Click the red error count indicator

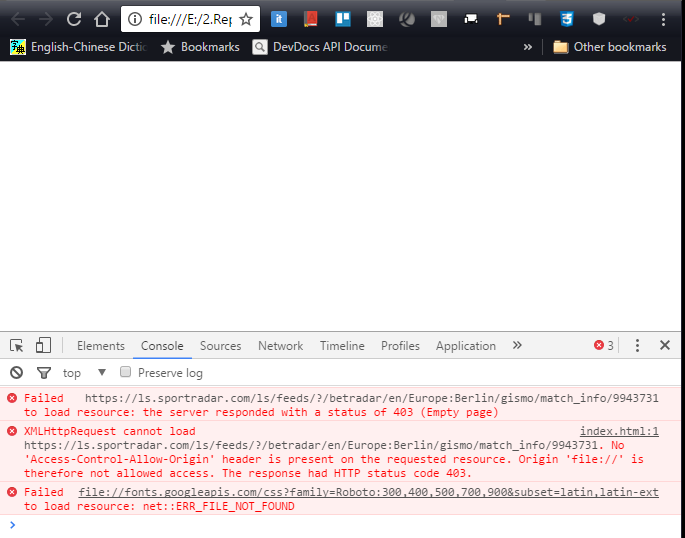click(604, 346)
